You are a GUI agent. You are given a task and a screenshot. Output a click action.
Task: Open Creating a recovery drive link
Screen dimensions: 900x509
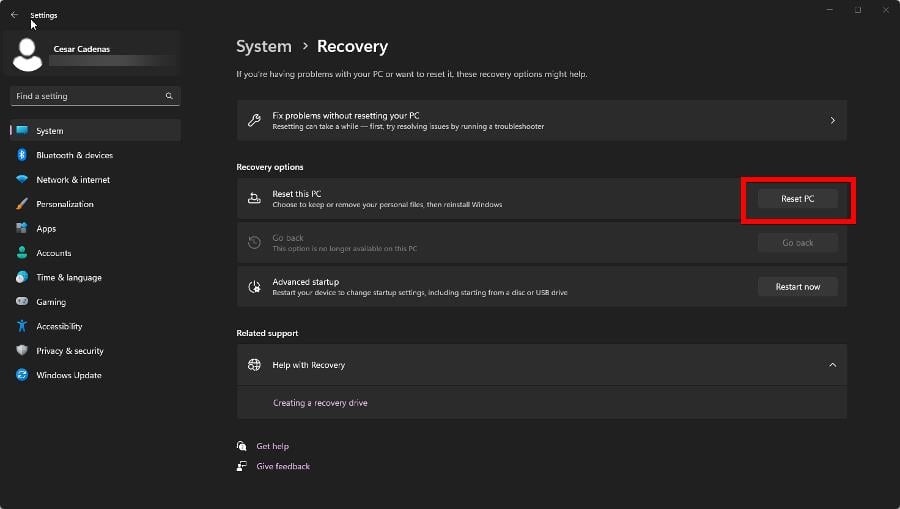(320, 403)
